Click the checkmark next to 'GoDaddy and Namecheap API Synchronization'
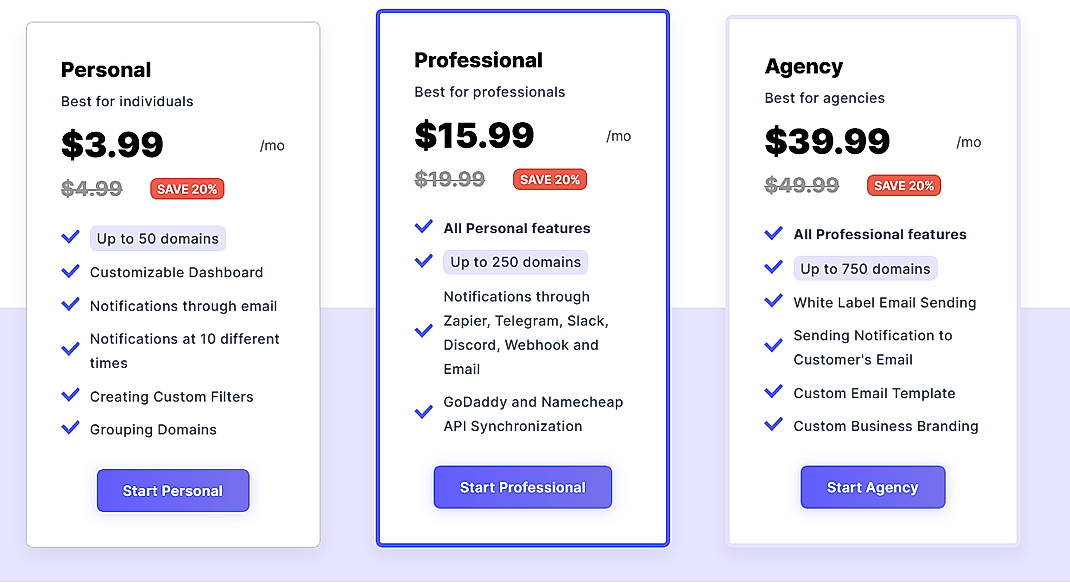This screenshot has width=1070, height=583. (x=423, y=411)
